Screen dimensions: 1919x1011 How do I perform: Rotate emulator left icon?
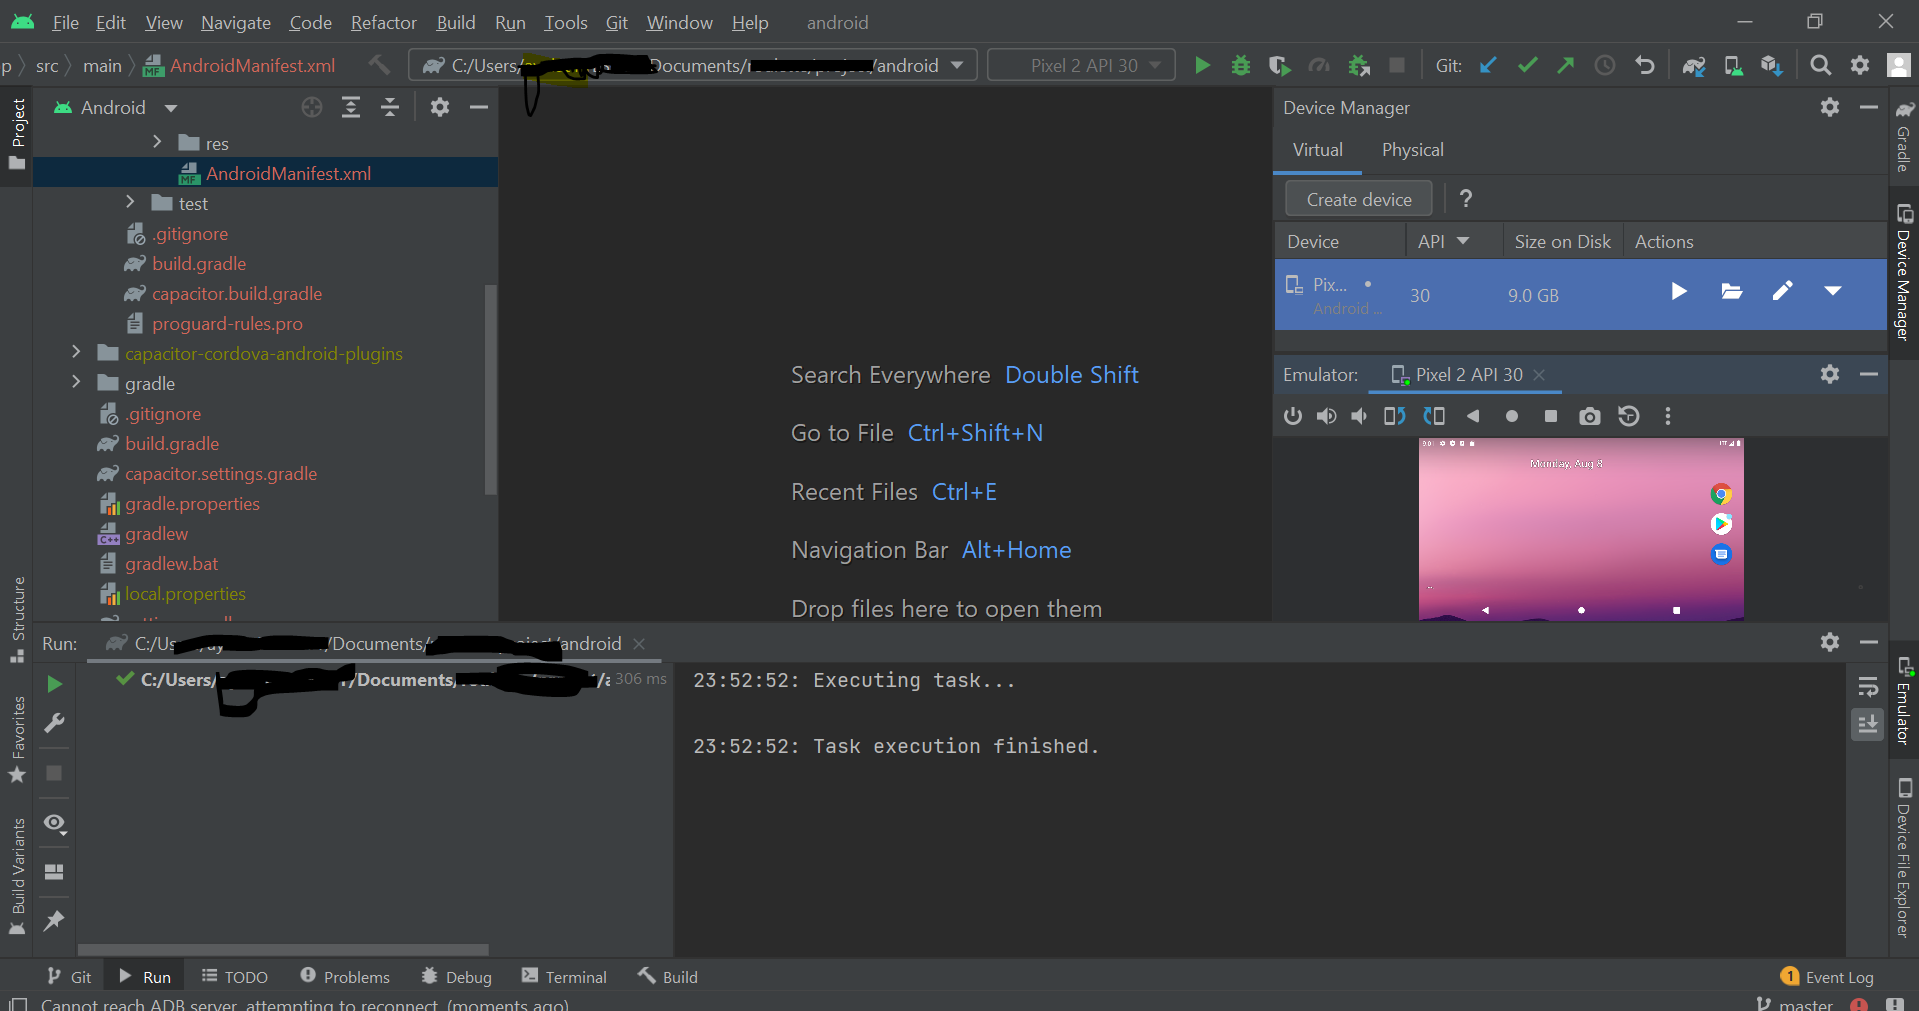(1394, 416)
